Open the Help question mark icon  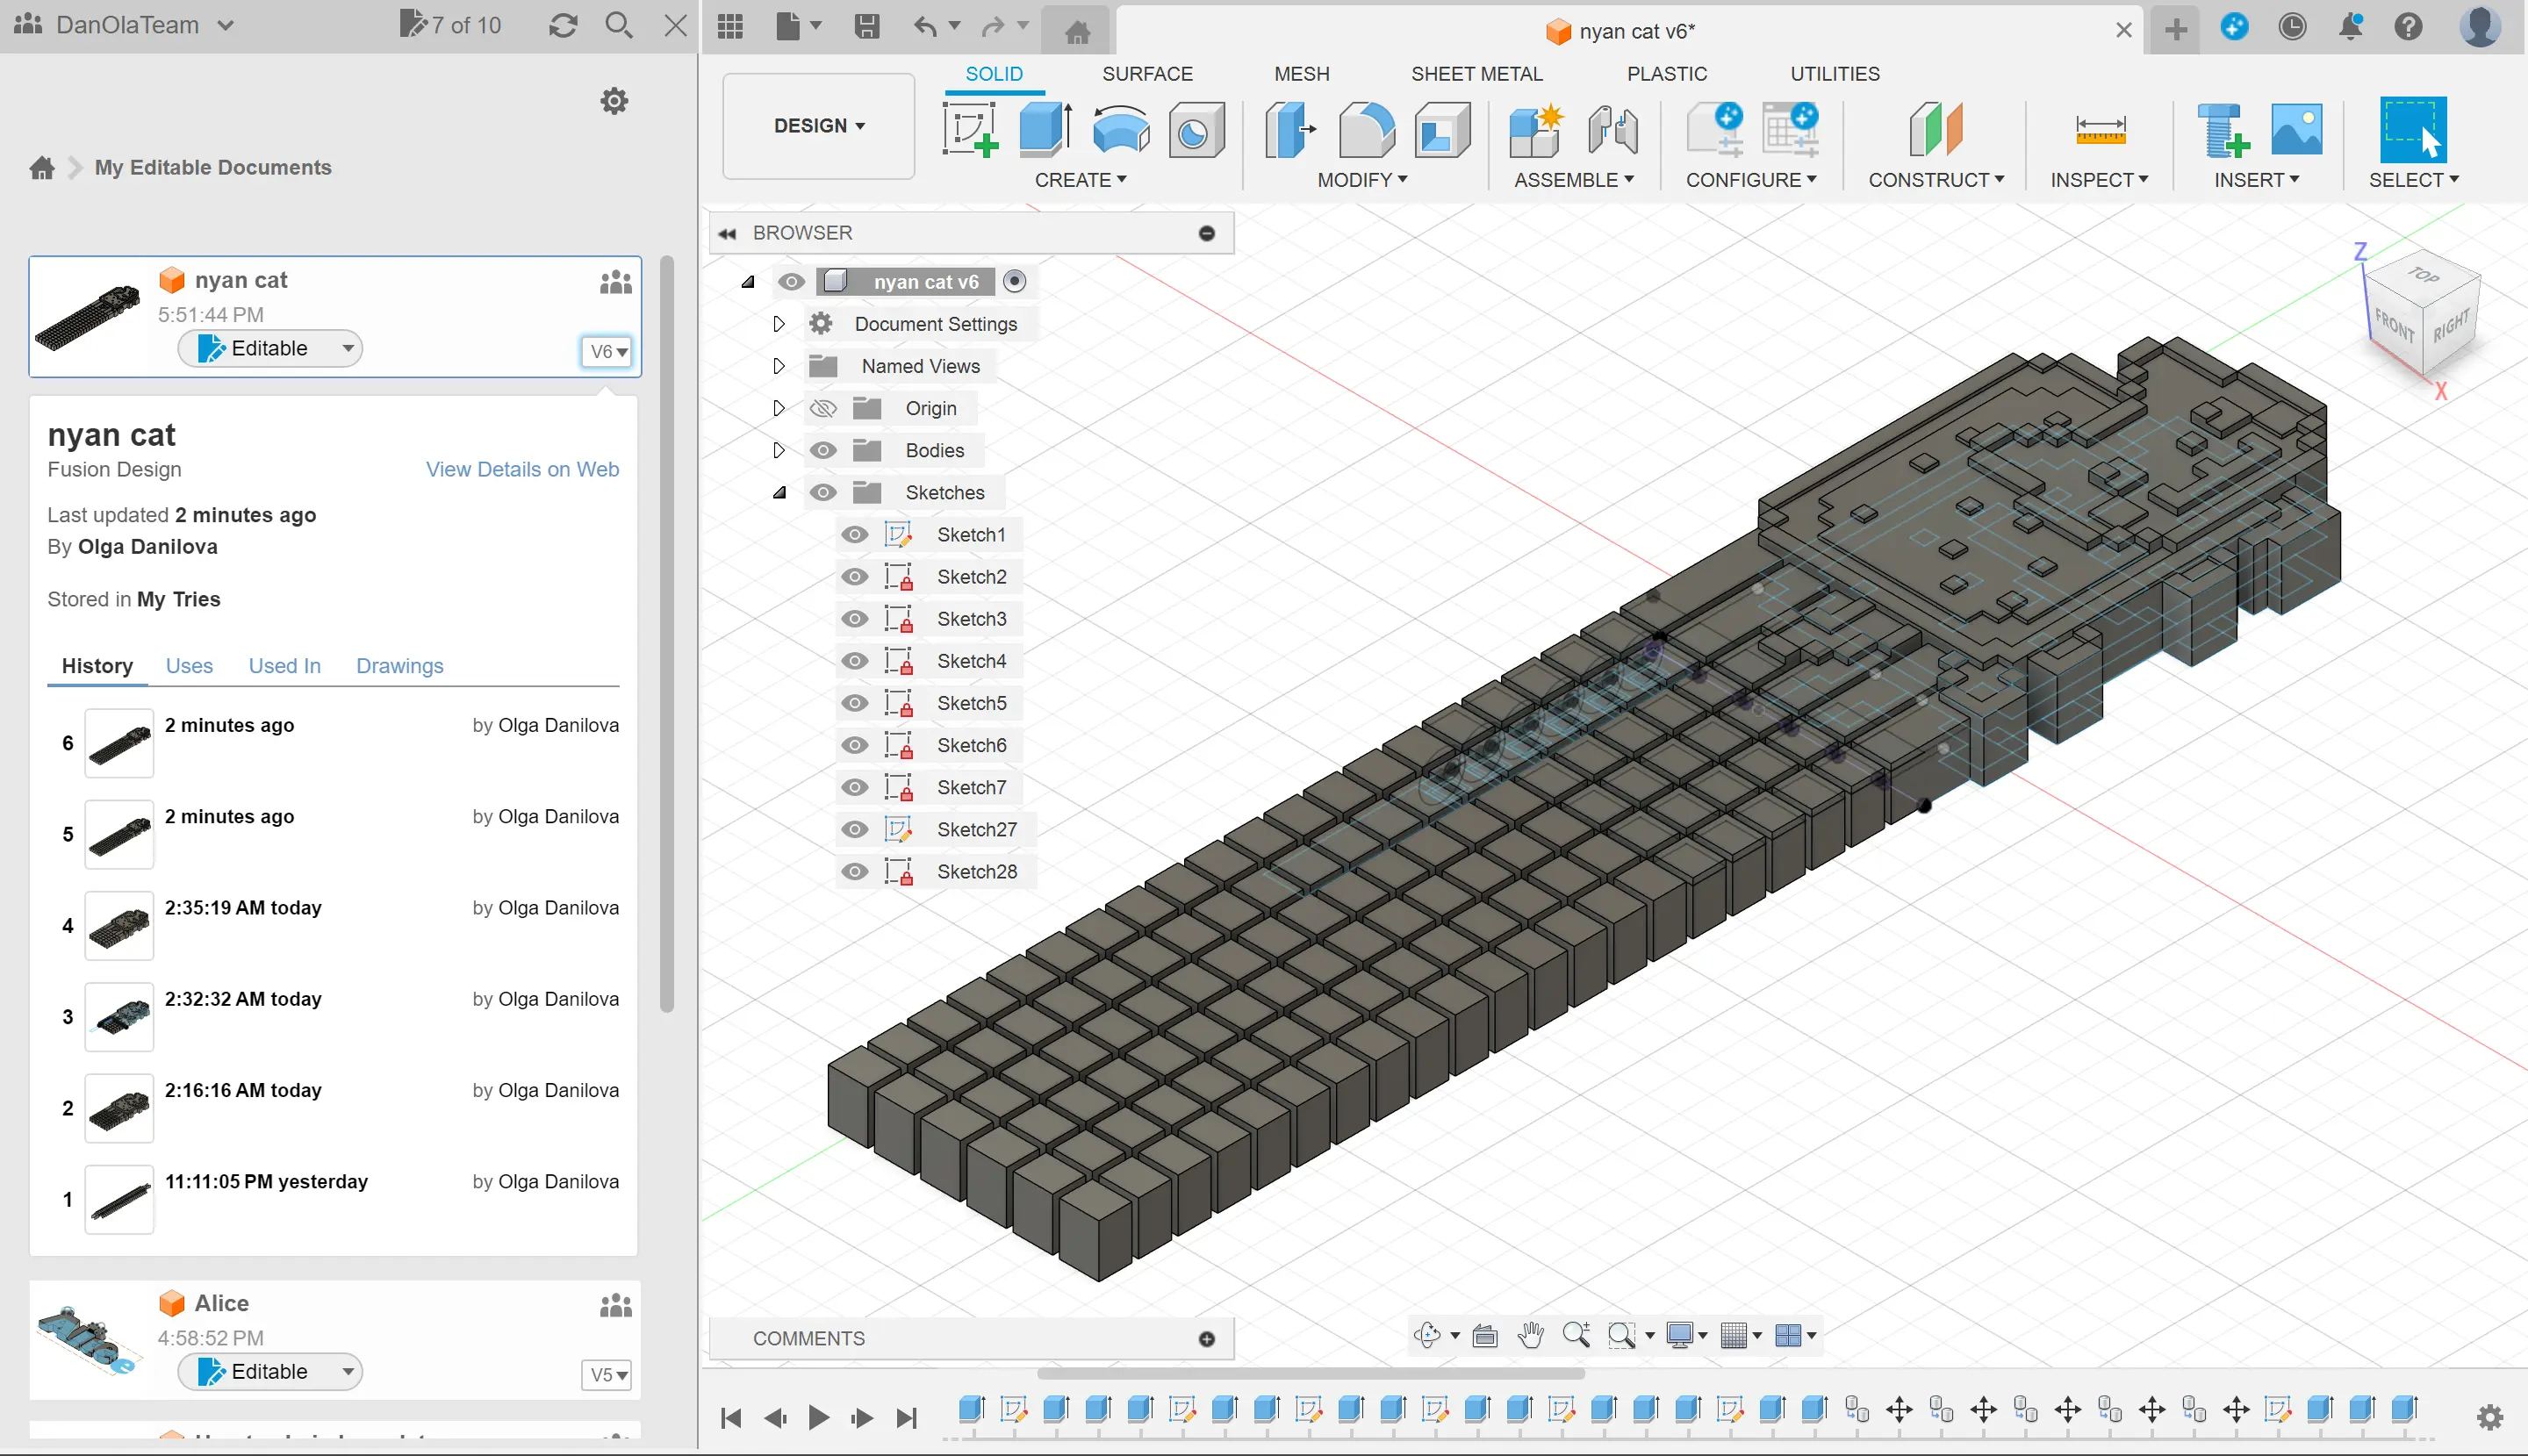[2408, 26]
